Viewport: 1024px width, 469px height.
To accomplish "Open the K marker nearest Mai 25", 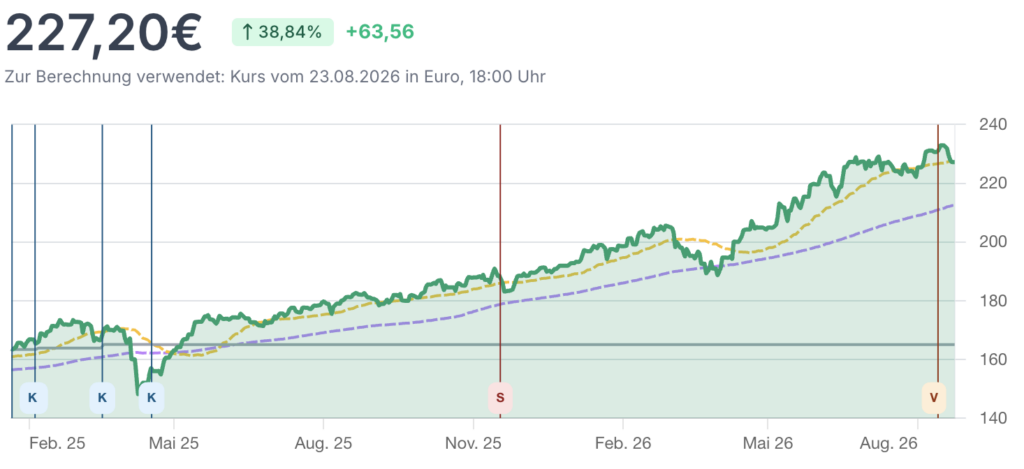I will [x=152, y=398].
